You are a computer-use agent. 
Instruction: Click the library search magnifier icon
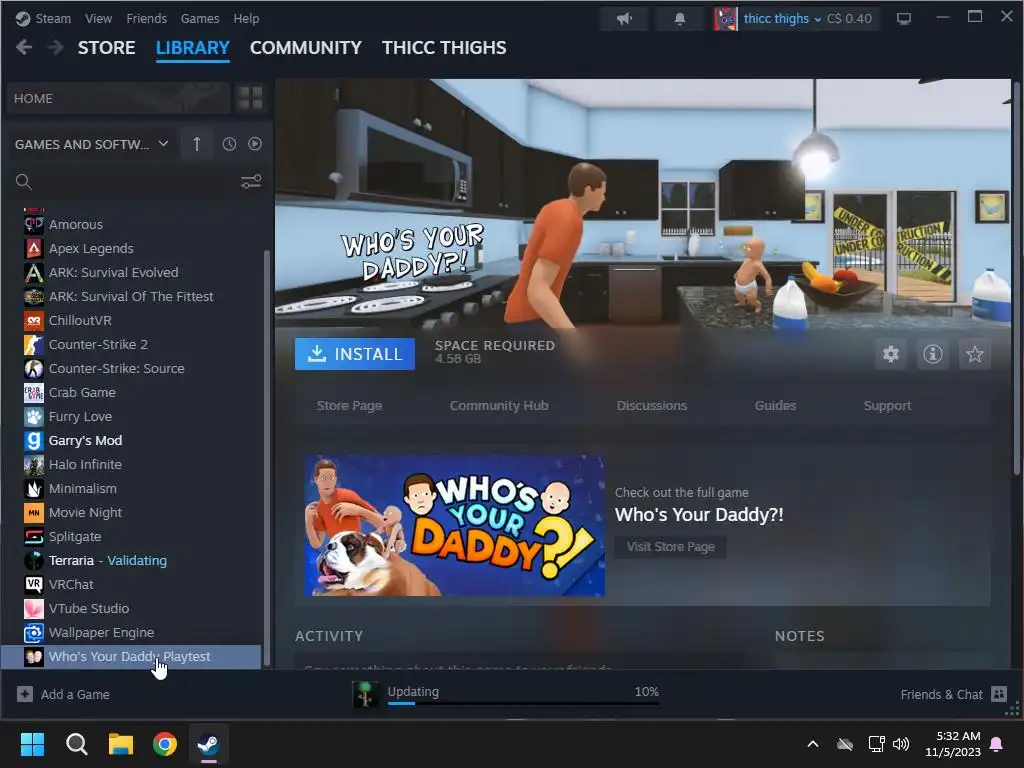click(24, 182)
